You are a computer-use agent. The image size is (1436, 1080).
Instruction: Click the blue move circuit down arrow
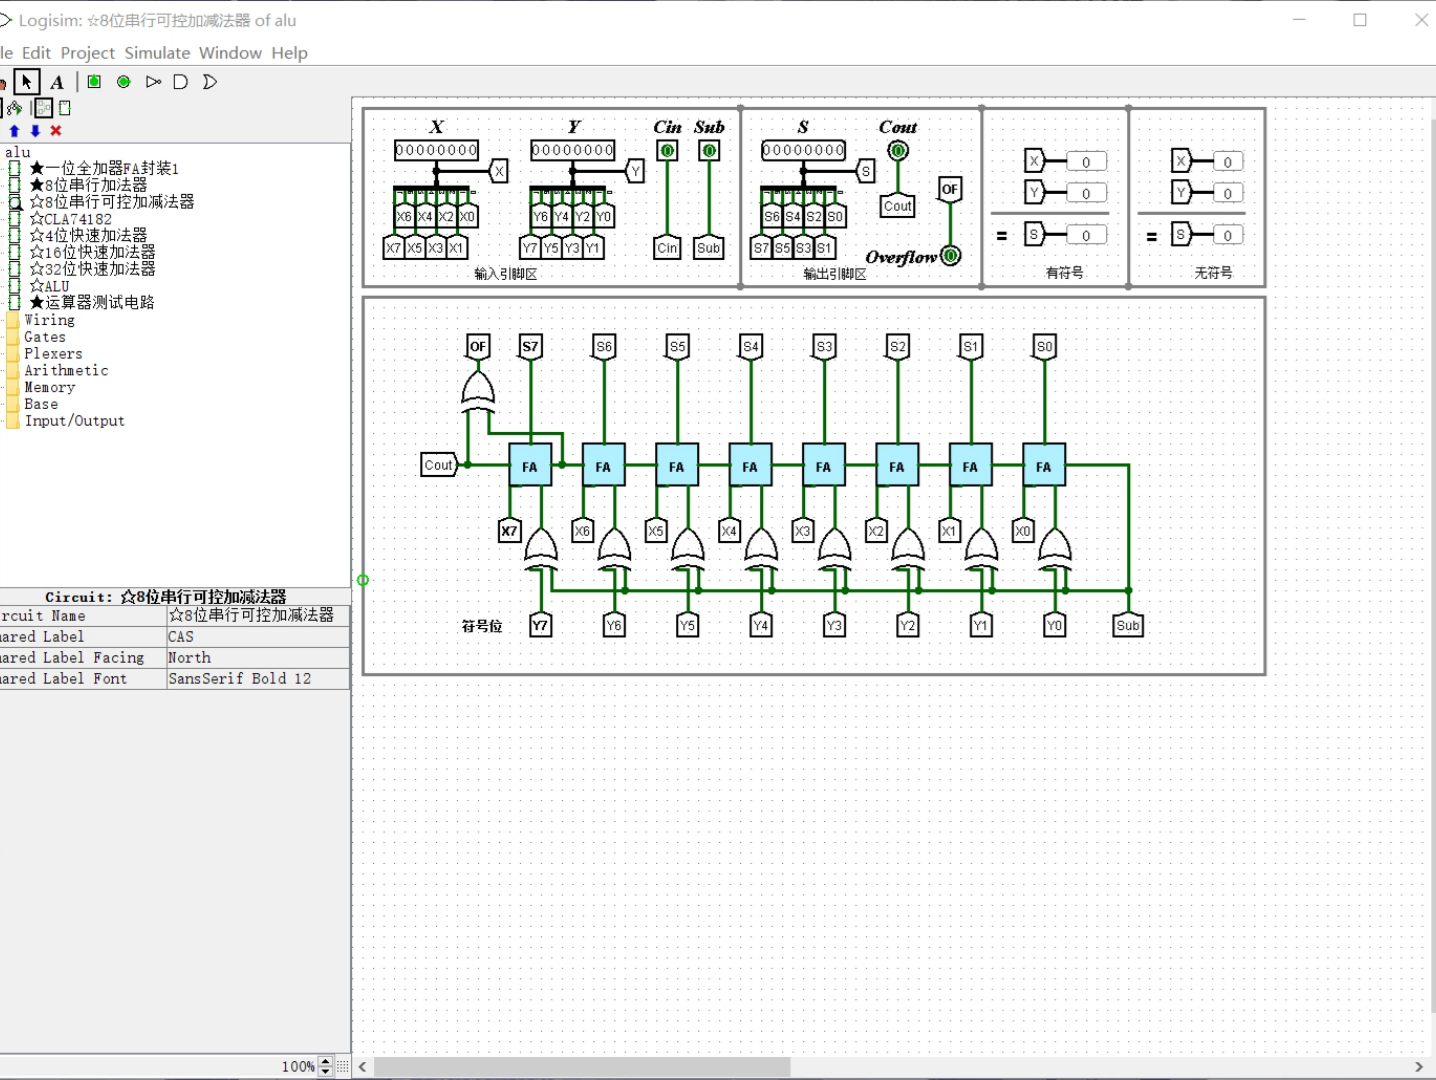pyautogui.click(x=35, y=131)
